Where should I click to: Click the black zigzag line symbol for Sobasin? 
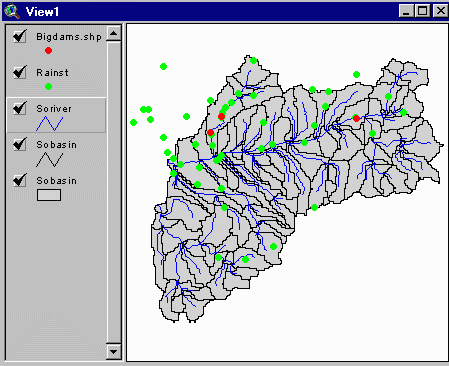(x=49, y=160)
